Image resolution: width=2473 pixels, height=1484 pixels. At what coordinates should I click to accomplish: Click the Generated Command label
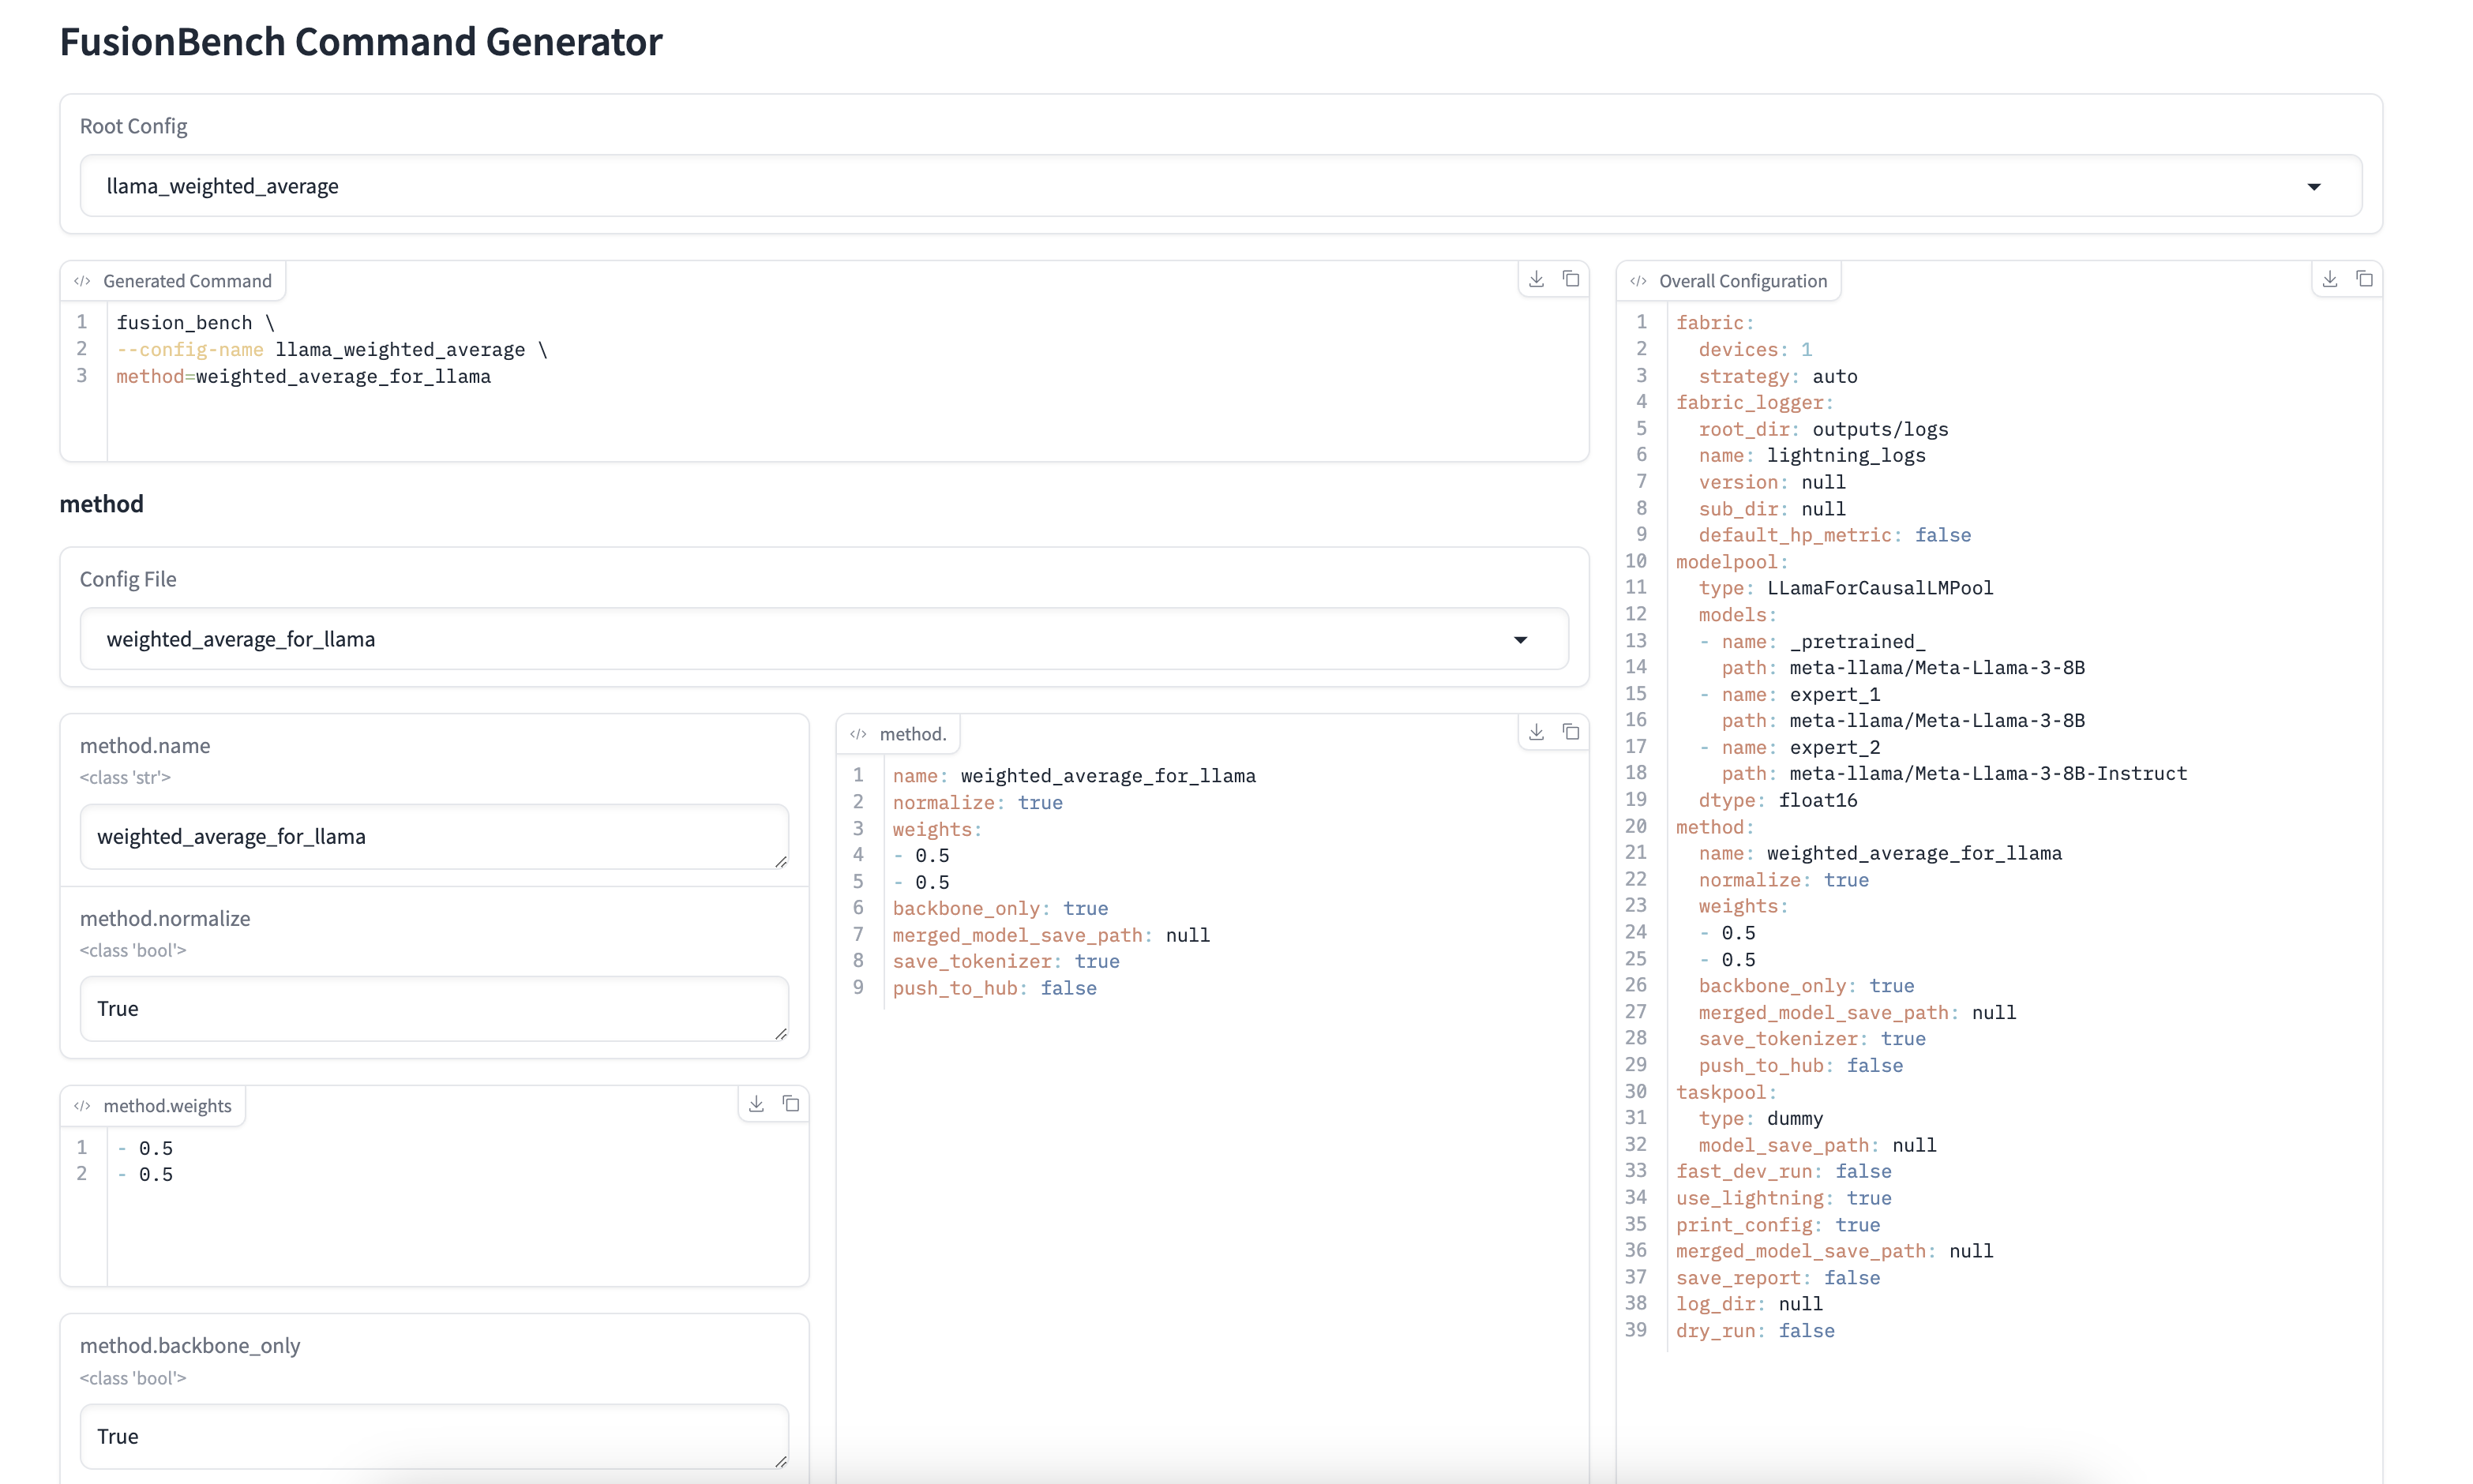[x=187, y=281]
